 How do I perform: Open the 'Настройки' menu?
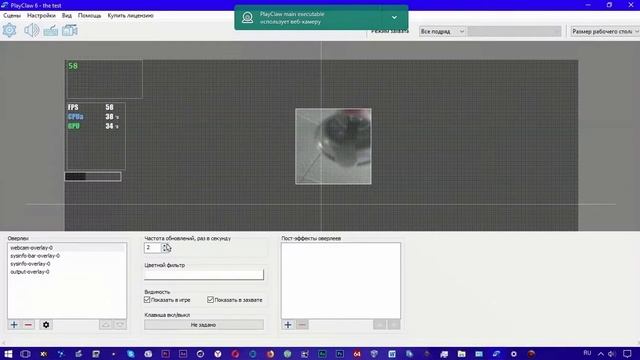41,16
